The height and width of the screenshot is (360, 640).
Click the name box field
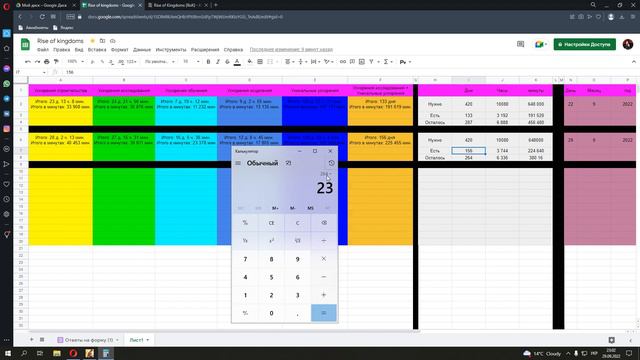pos(31,72)
